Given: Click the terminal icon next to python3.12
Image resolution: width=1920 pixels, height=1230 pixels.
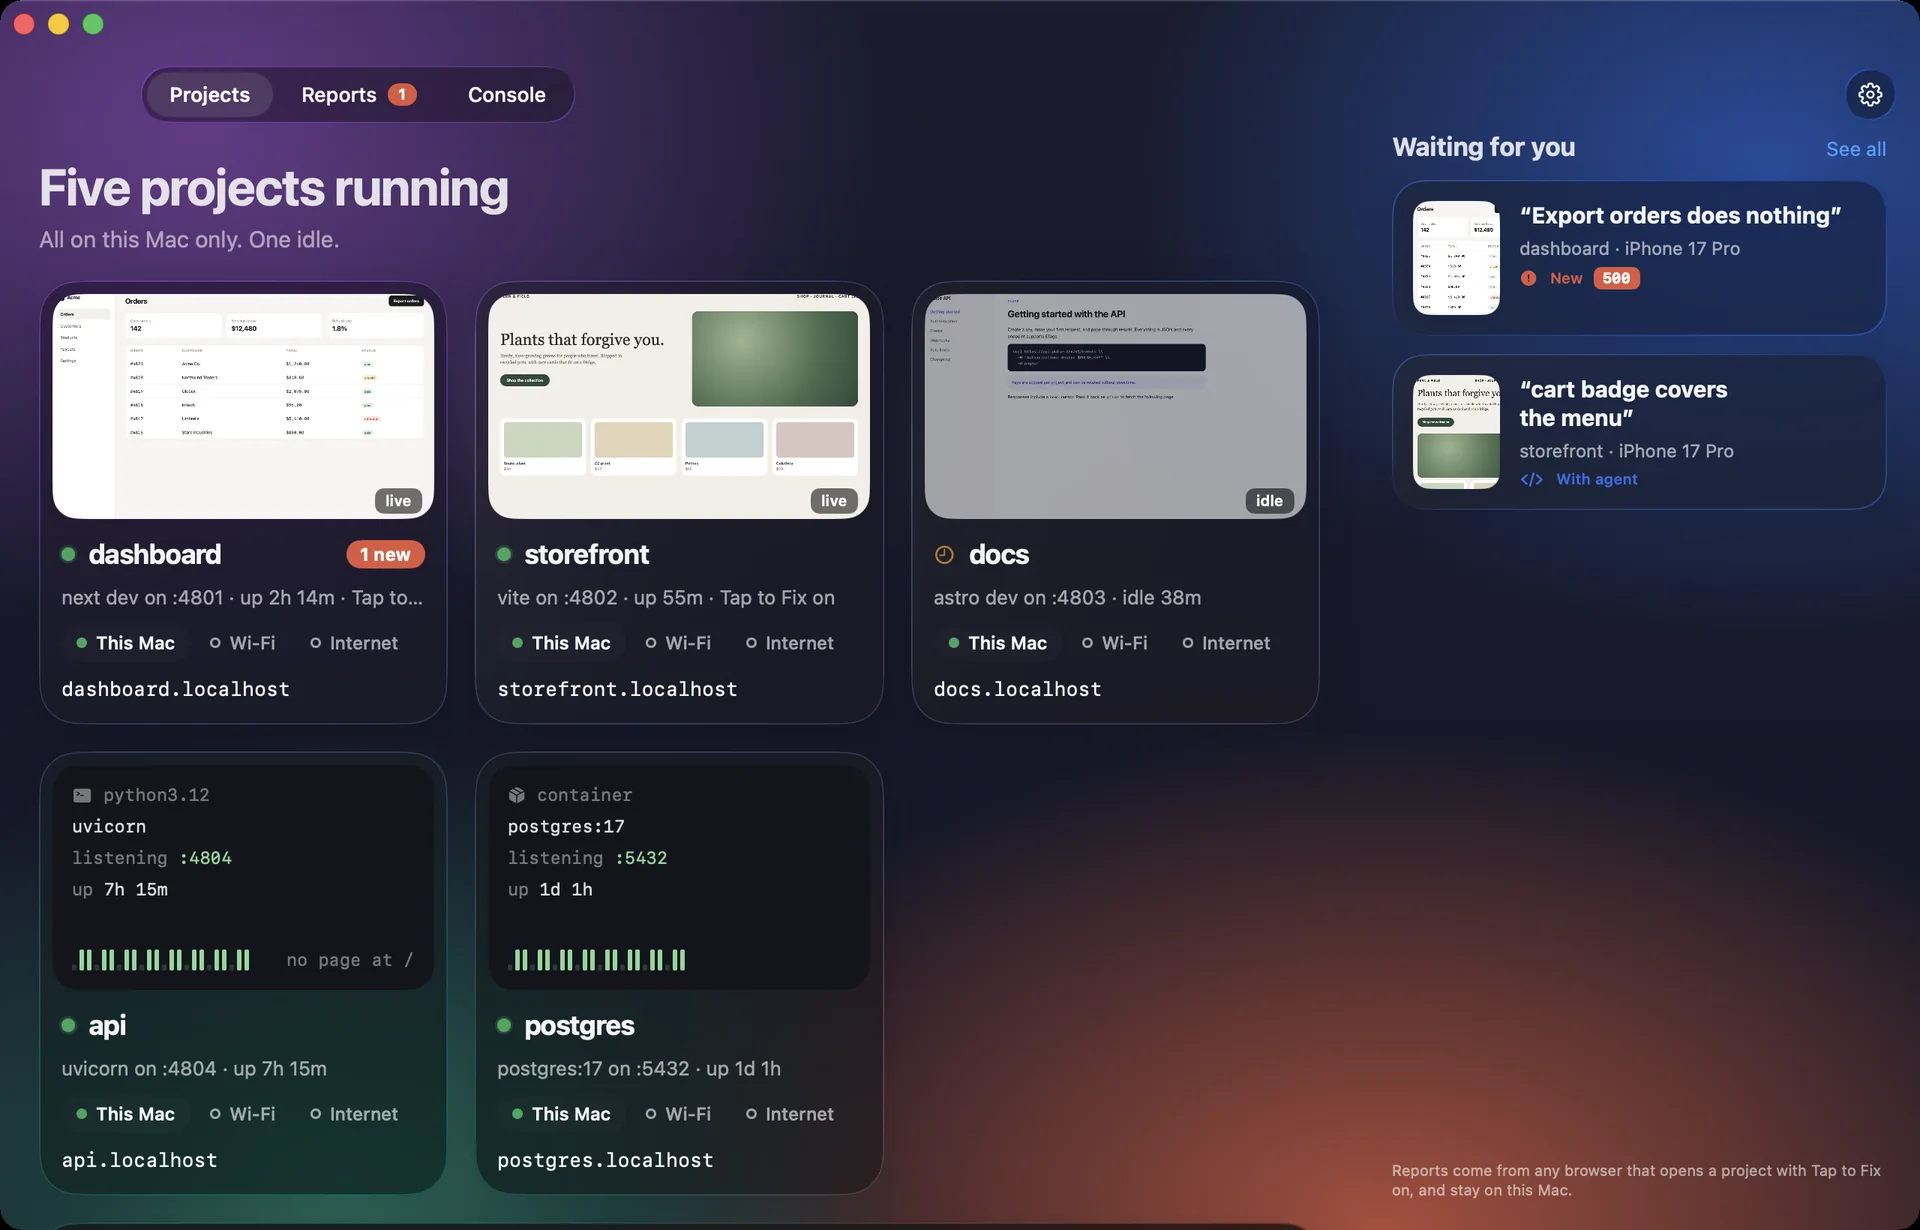Looking at the screenshot, I should point(82,795).
